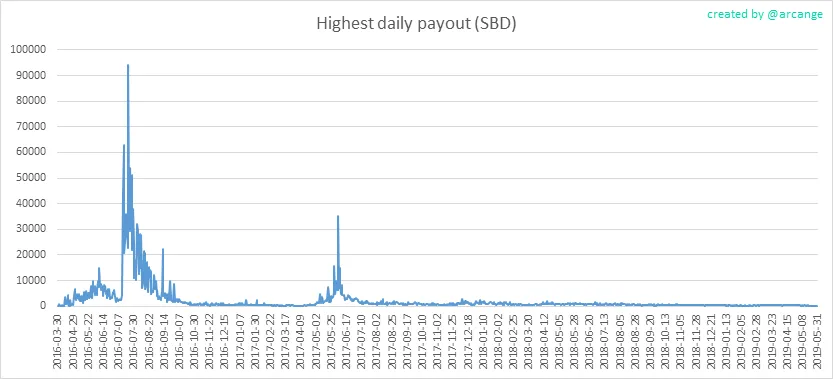The image size is (833, 379).
Task: Click the 40000 y-axis label
Action: click(x=31, y=203)
